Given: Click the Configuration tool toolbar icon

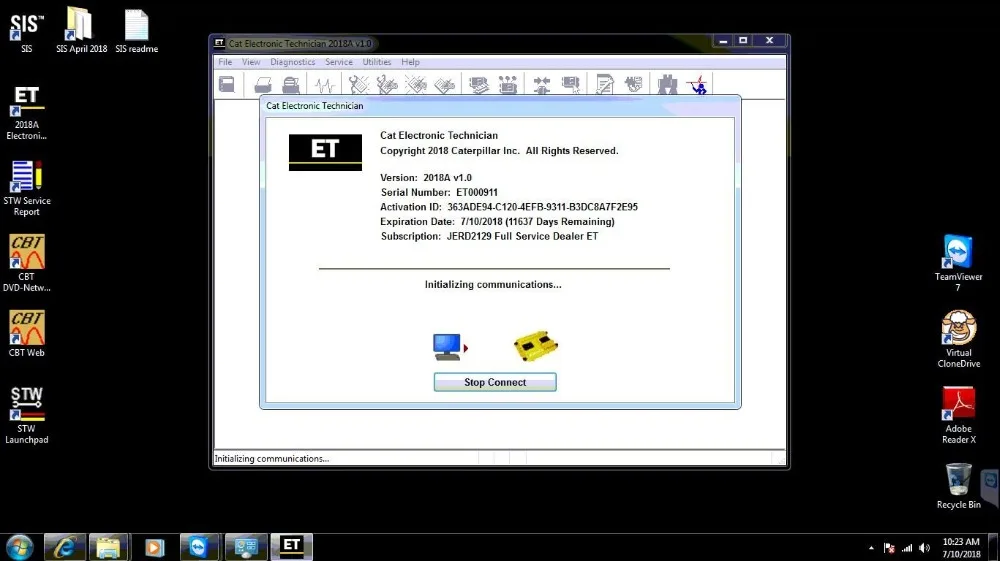Looking at the screenshot, I should point(508,84).
